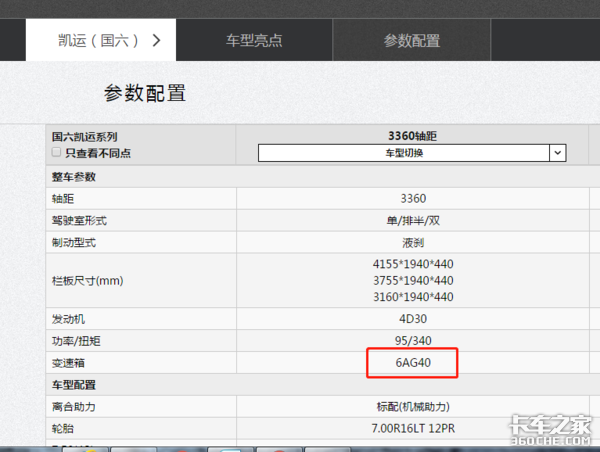
Task: Select the 参数配置 tab in navigation bar
Action: pos(411,41)
